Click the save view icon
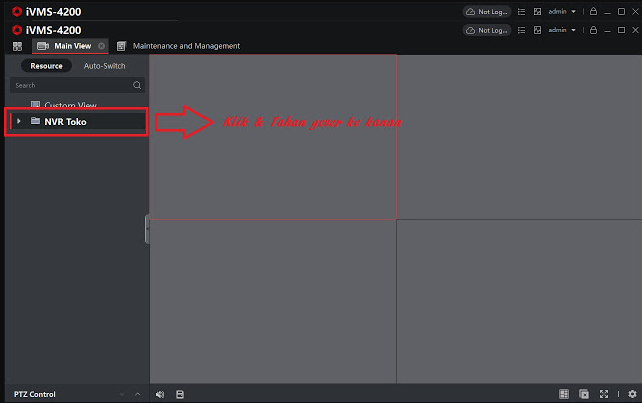 pyautogui.click(x=180, y=394)
